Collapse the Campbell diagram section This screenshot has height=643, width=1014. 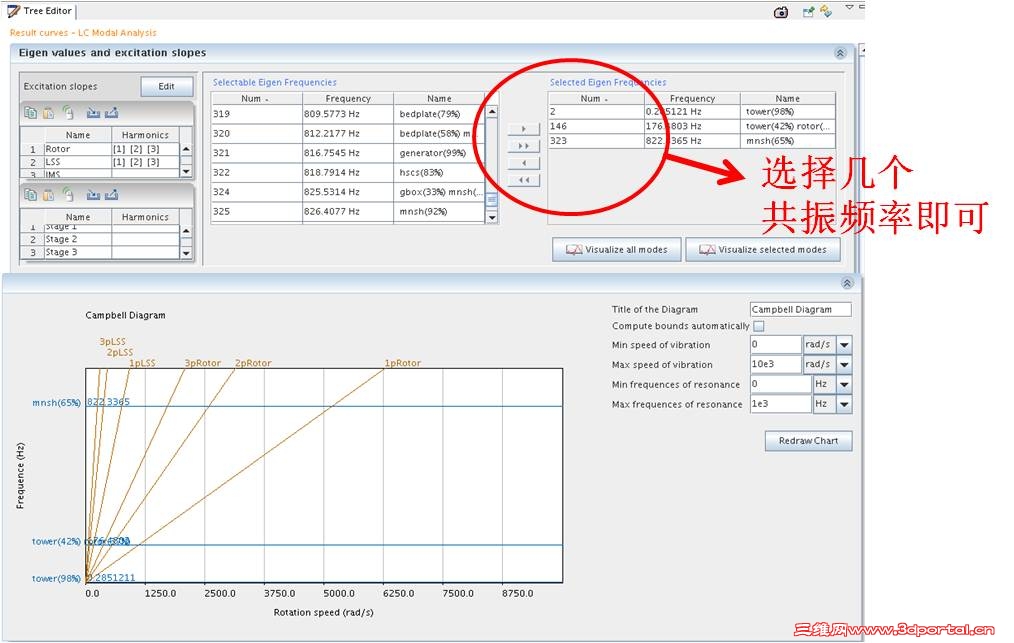847,283
